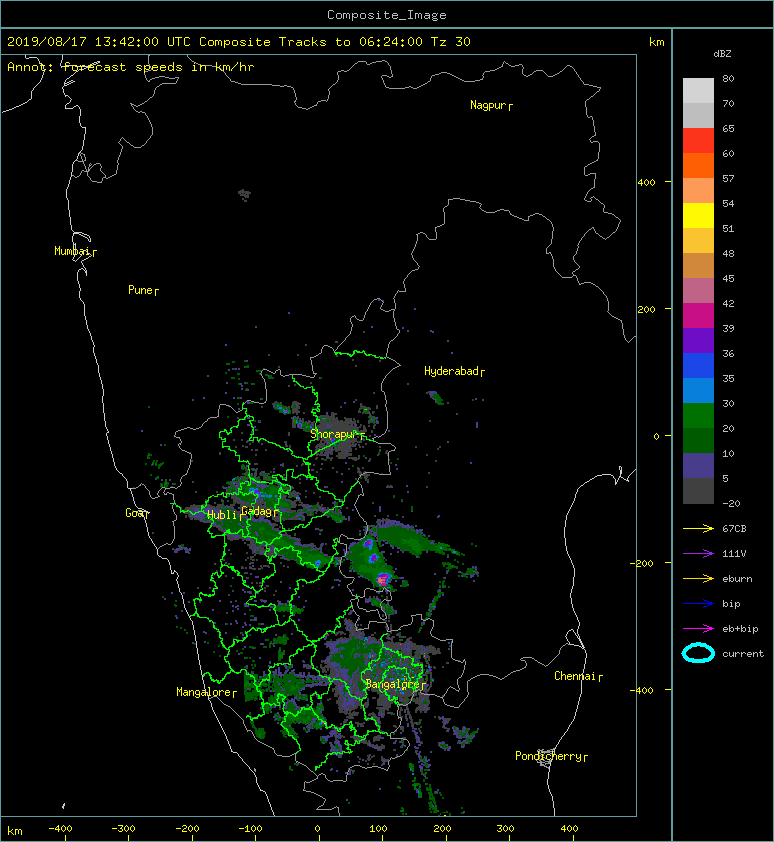Click the Chennai city label

point(575,676)
